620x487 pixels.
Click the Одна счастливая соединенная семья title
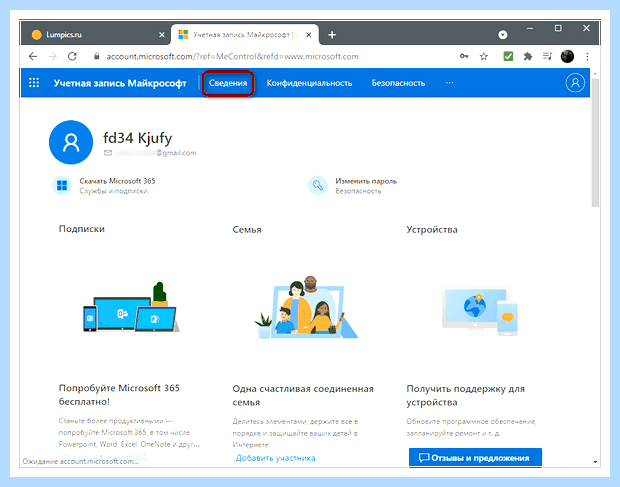coord(303,395)
